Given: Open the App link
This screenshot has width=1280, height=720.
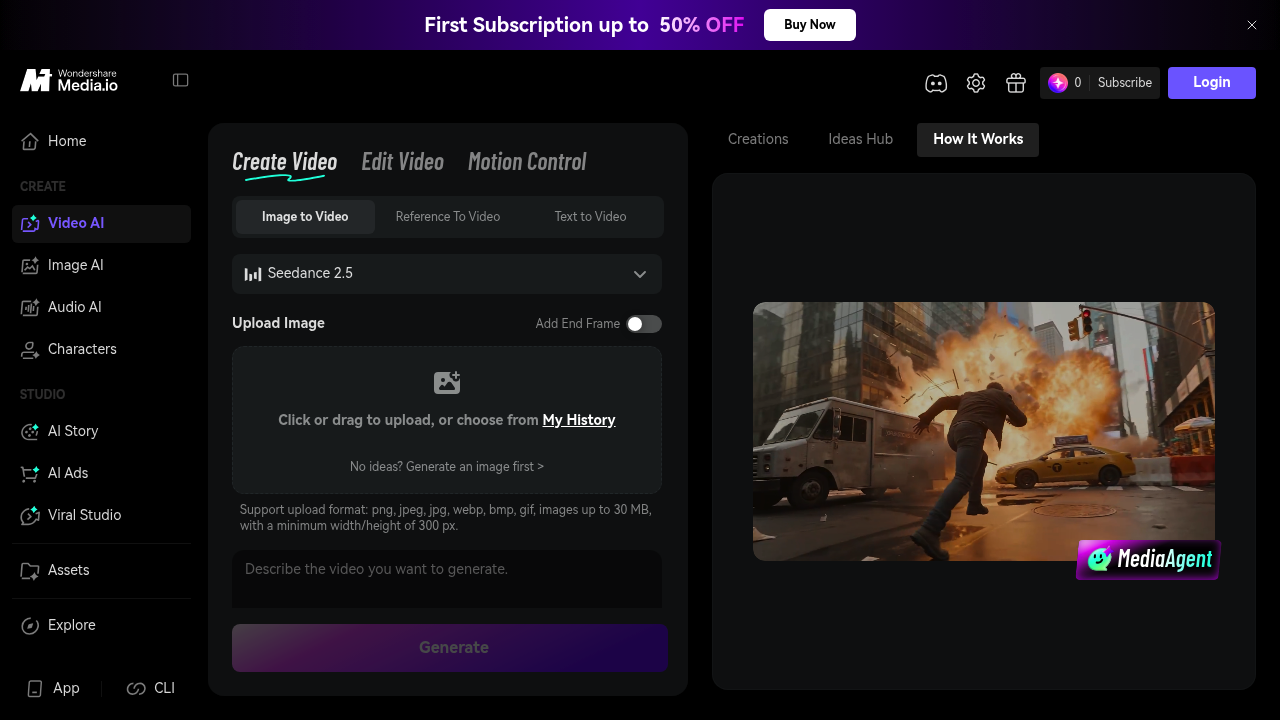Looking at the screenshot, I should [x=53, y=688].
